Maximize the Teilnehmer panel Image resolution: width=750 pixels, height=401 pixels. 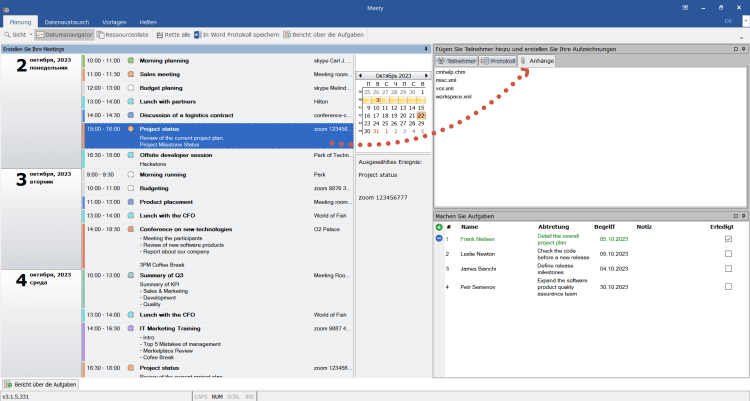[736, 49]
